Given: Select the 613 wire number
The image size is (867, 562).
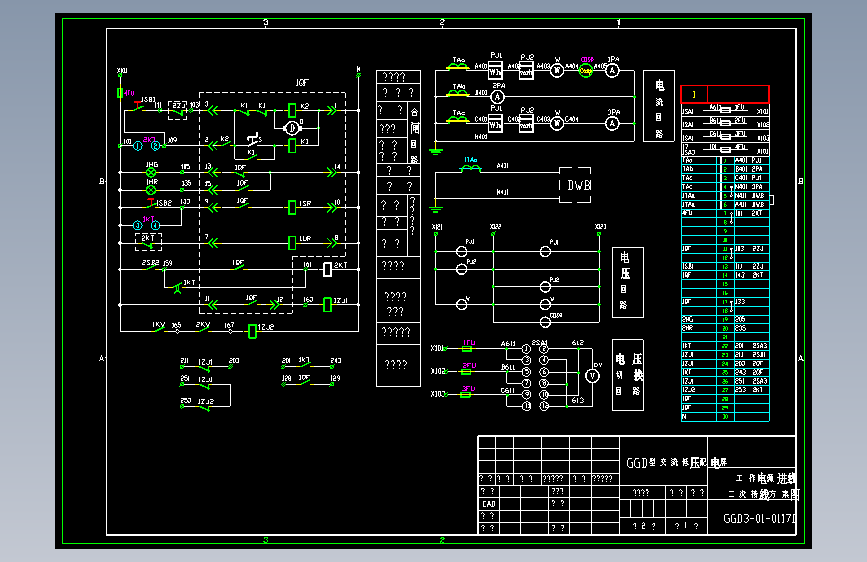Looking at the screenshot, I should pos(578,400).
